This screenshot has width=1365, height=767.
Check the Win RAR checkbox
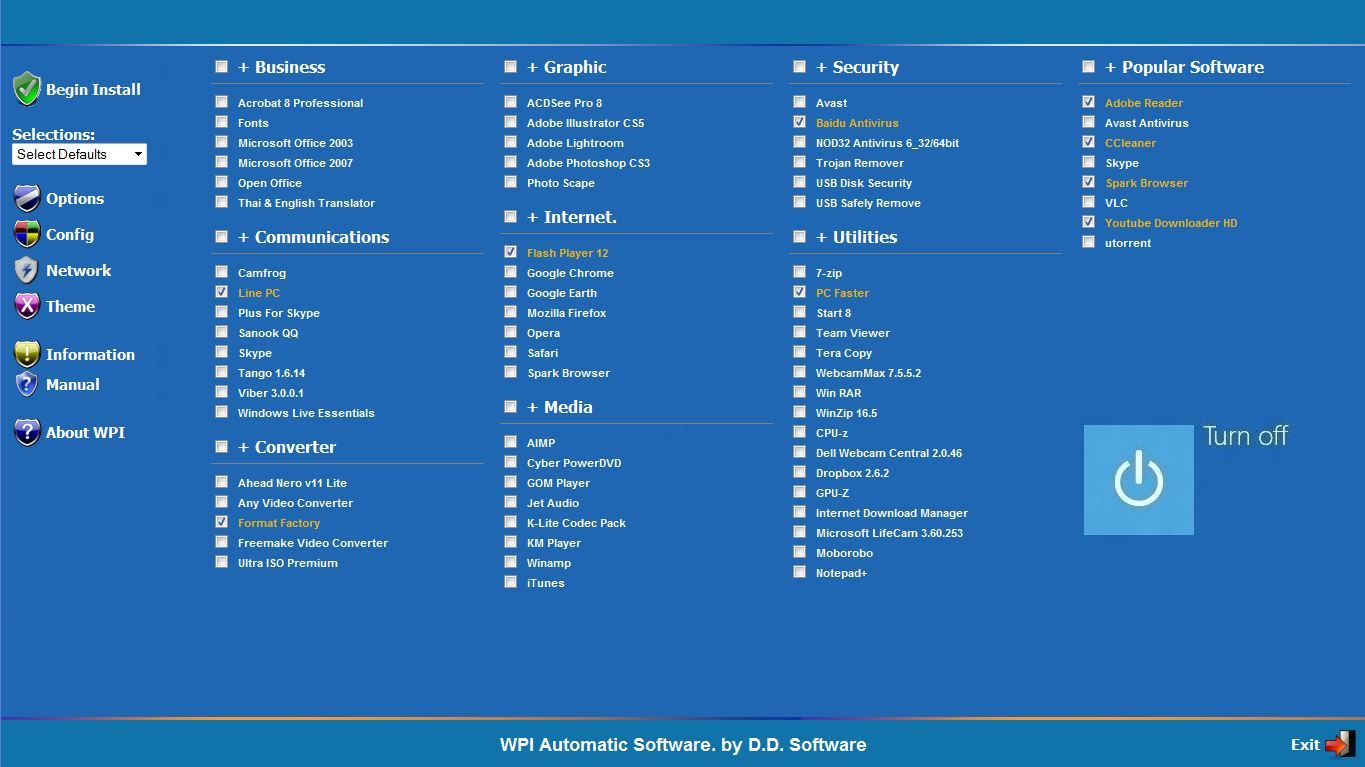[x=800, y=392]
